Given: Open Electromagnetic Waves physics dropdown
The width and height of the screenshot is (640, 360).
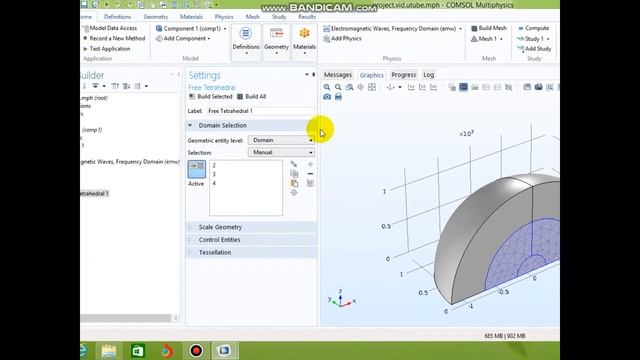Looking at the screenshot, I should tap(460, 29).
